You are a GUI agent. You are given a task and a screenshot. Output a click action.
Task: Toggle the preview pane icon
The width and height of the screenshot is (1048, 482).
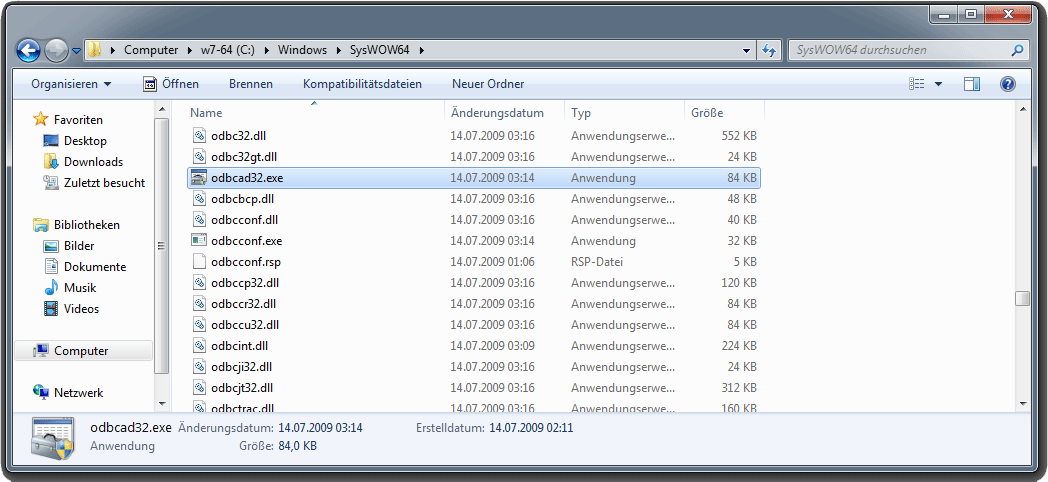972,84
